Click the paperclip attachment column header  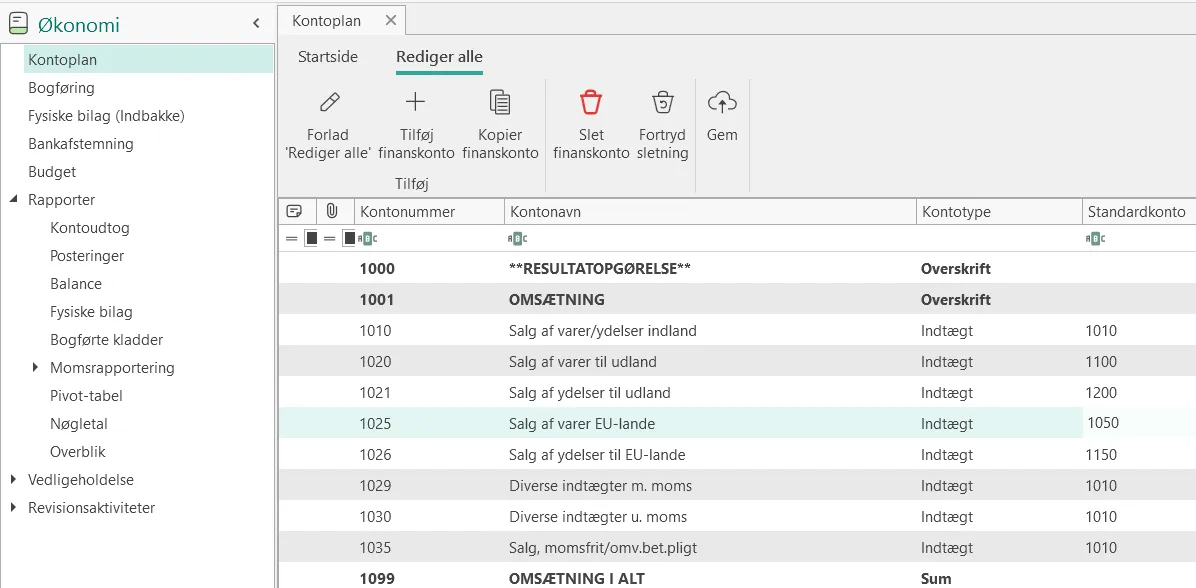332,211
